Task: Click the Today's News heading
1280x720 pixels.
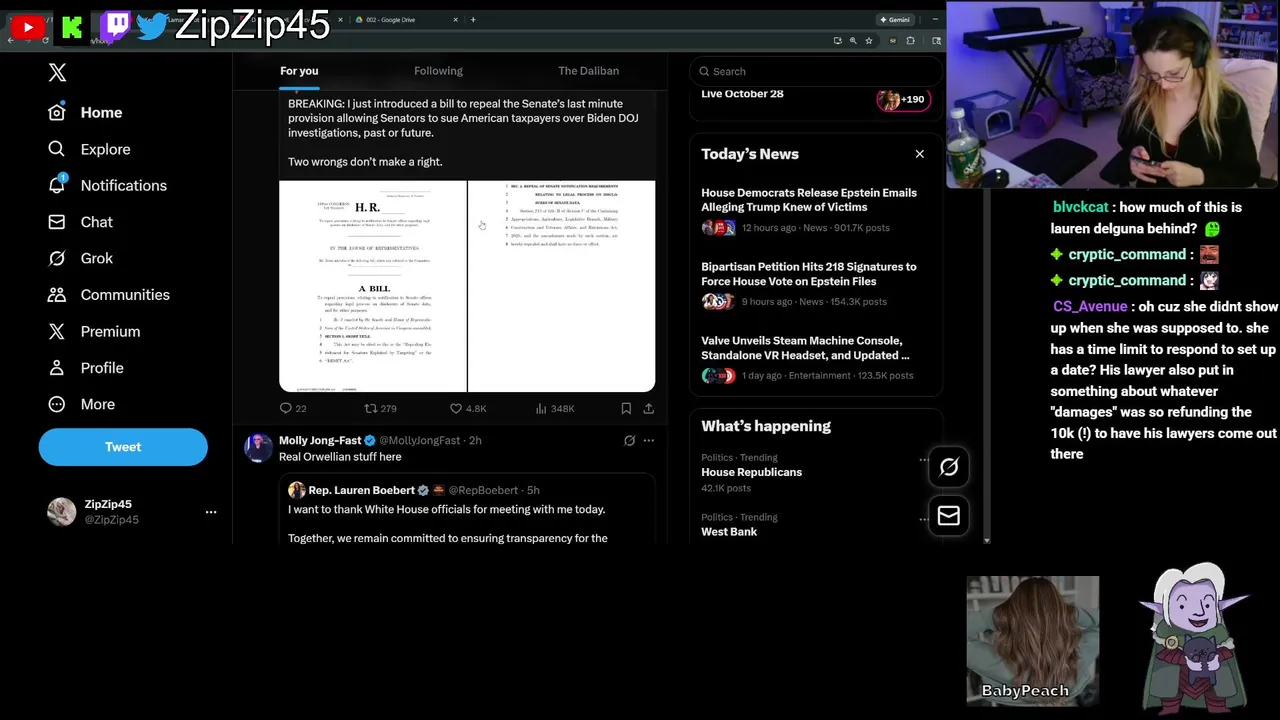Action: pos(750,154)
